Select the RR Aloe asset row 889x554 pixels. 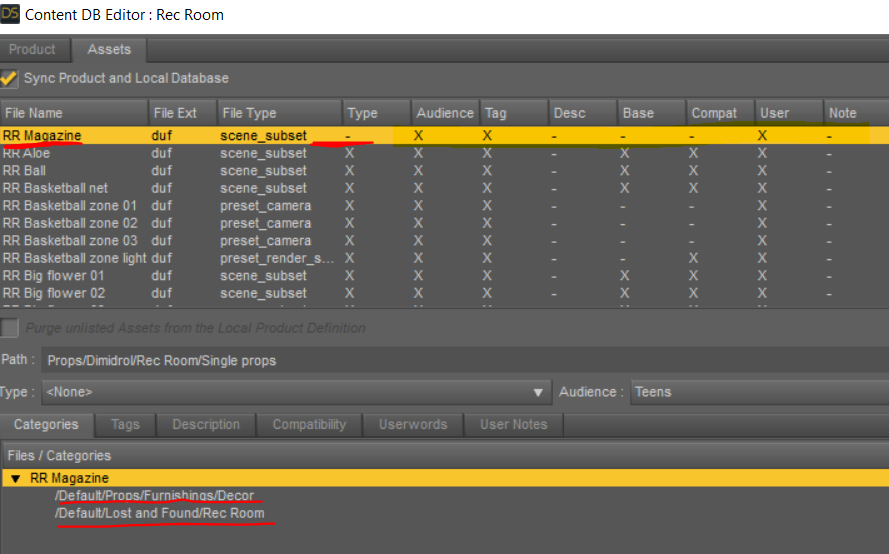pyautogui.click(x=444, y=153)
